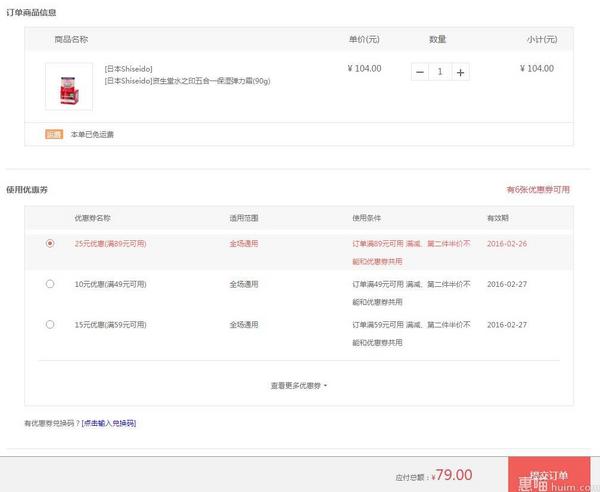
Task: Open the Shiseido 90g cream product title
Action: coord(187,81)
